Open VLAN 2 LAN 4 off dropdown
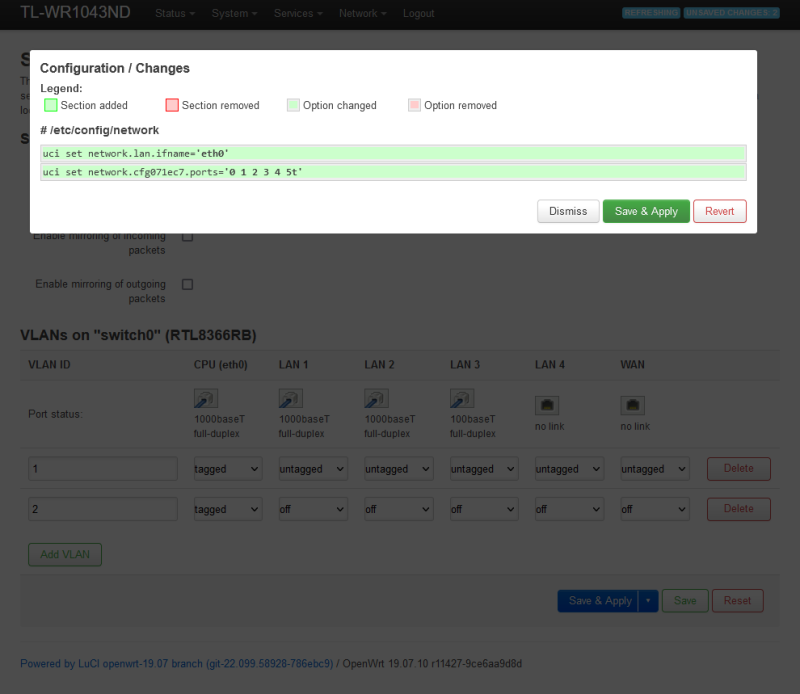 [569, 509]
